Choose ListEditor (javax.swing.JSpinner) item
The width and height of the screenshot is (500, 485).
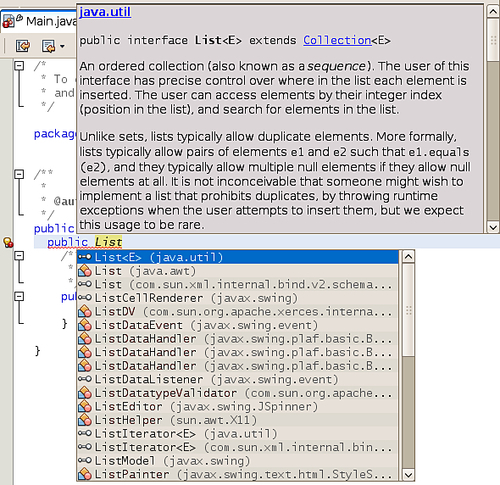(x=238, y=407)
